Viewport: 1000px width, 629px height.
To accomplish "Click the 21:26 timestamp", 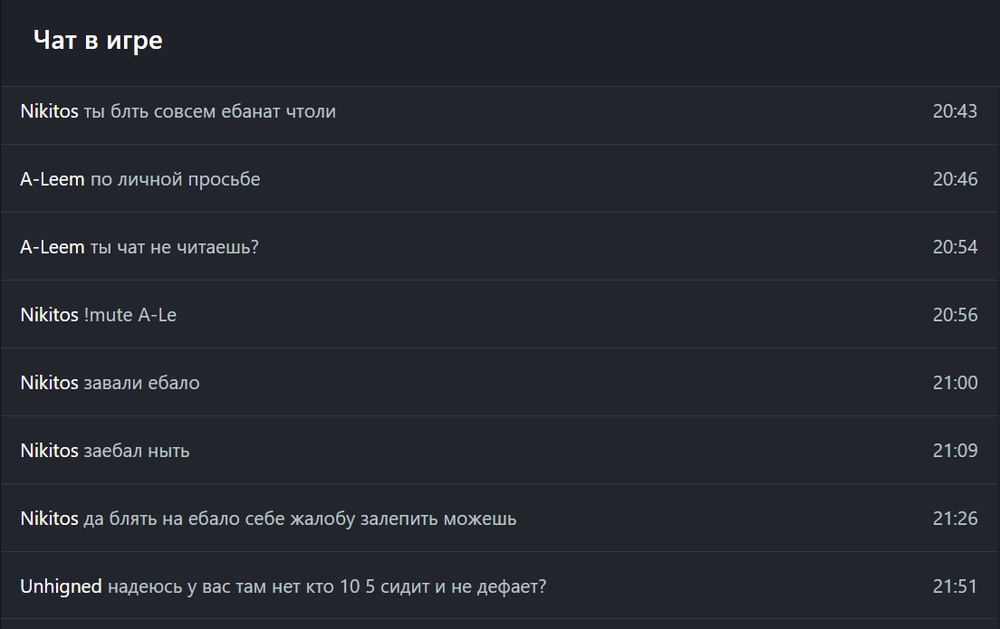I will tap(954, 519).
